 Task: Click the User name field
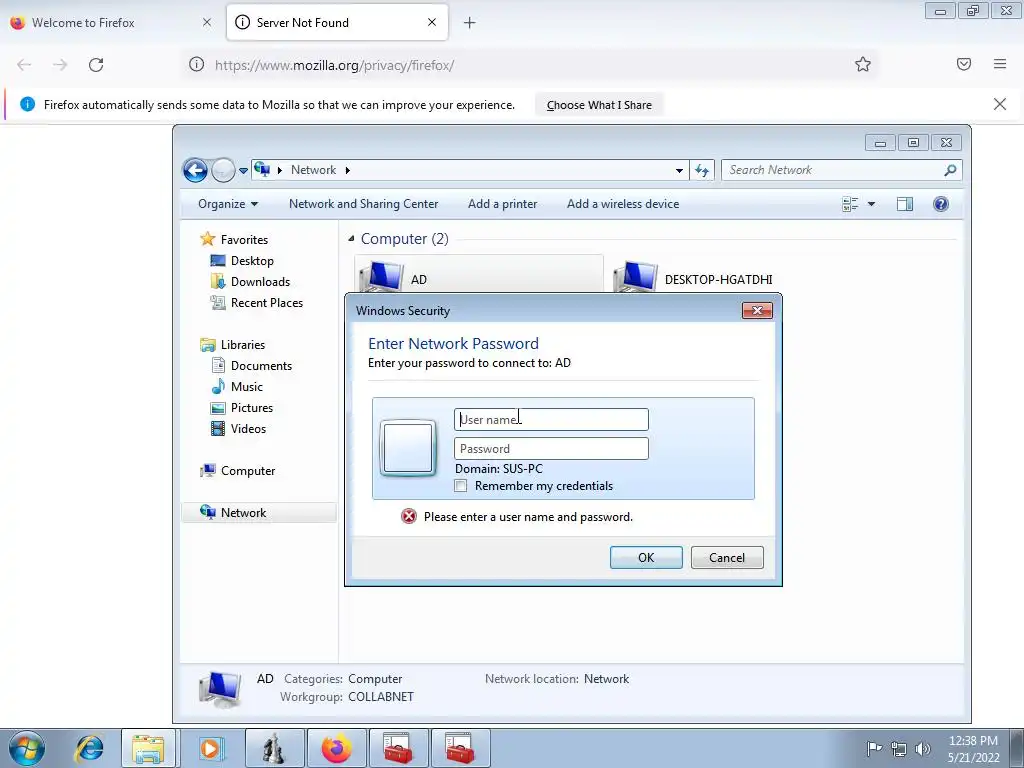point(551,419)
